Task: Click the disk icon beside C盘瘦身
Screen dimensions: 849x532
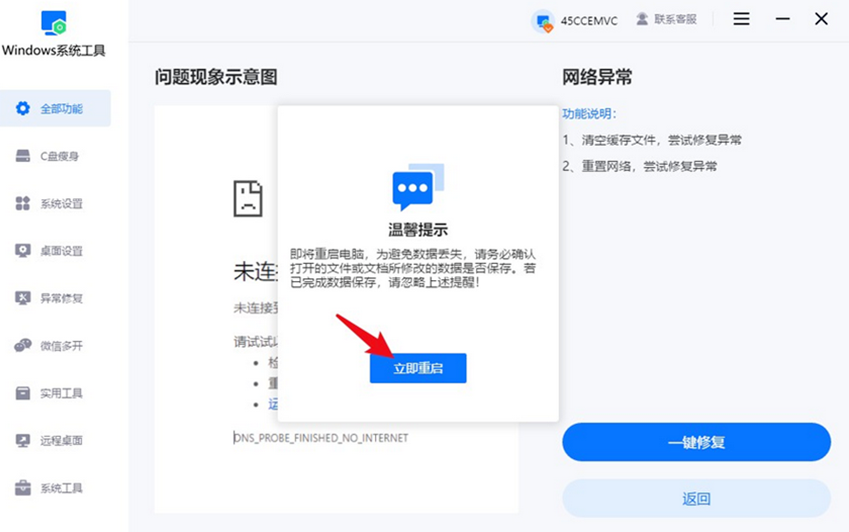Action: pos(23,156)
